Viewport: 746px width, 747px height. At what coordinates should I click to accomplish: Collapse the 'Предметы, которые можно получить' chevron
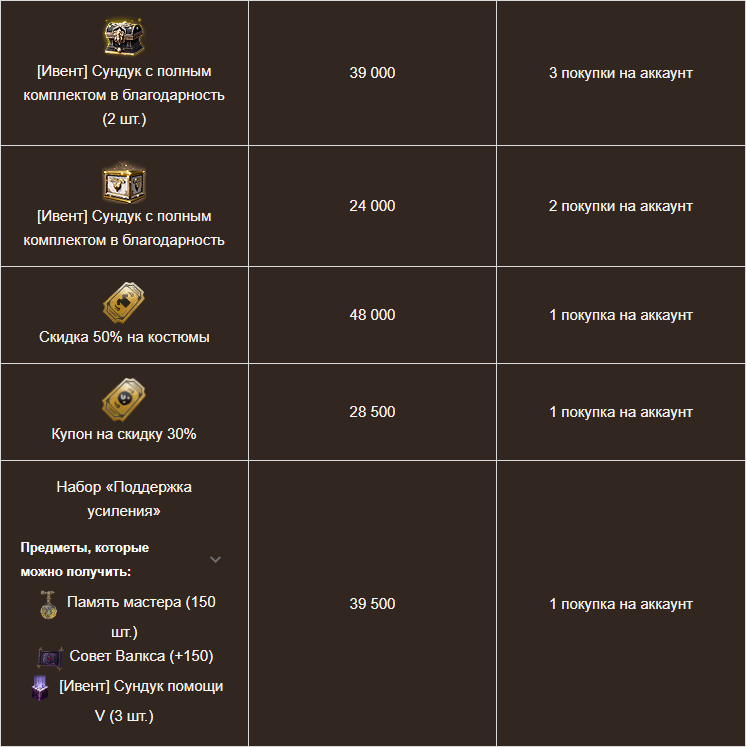click(x=215, y=559)
